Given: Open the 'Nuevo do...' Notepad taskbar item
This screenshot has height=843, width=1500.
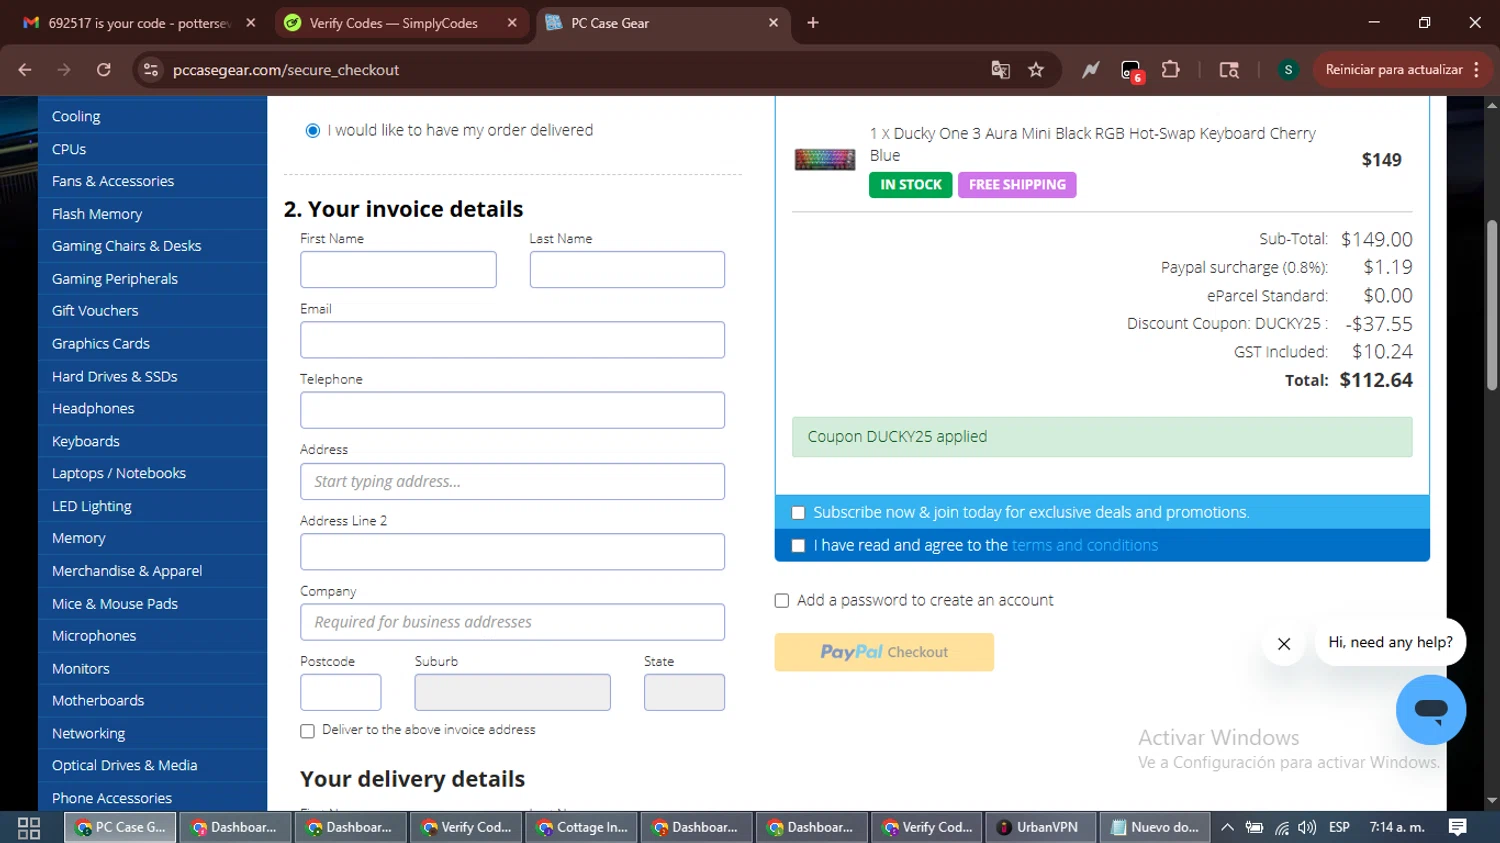Looking at the screenshot, I should (x=1155, y=827).
